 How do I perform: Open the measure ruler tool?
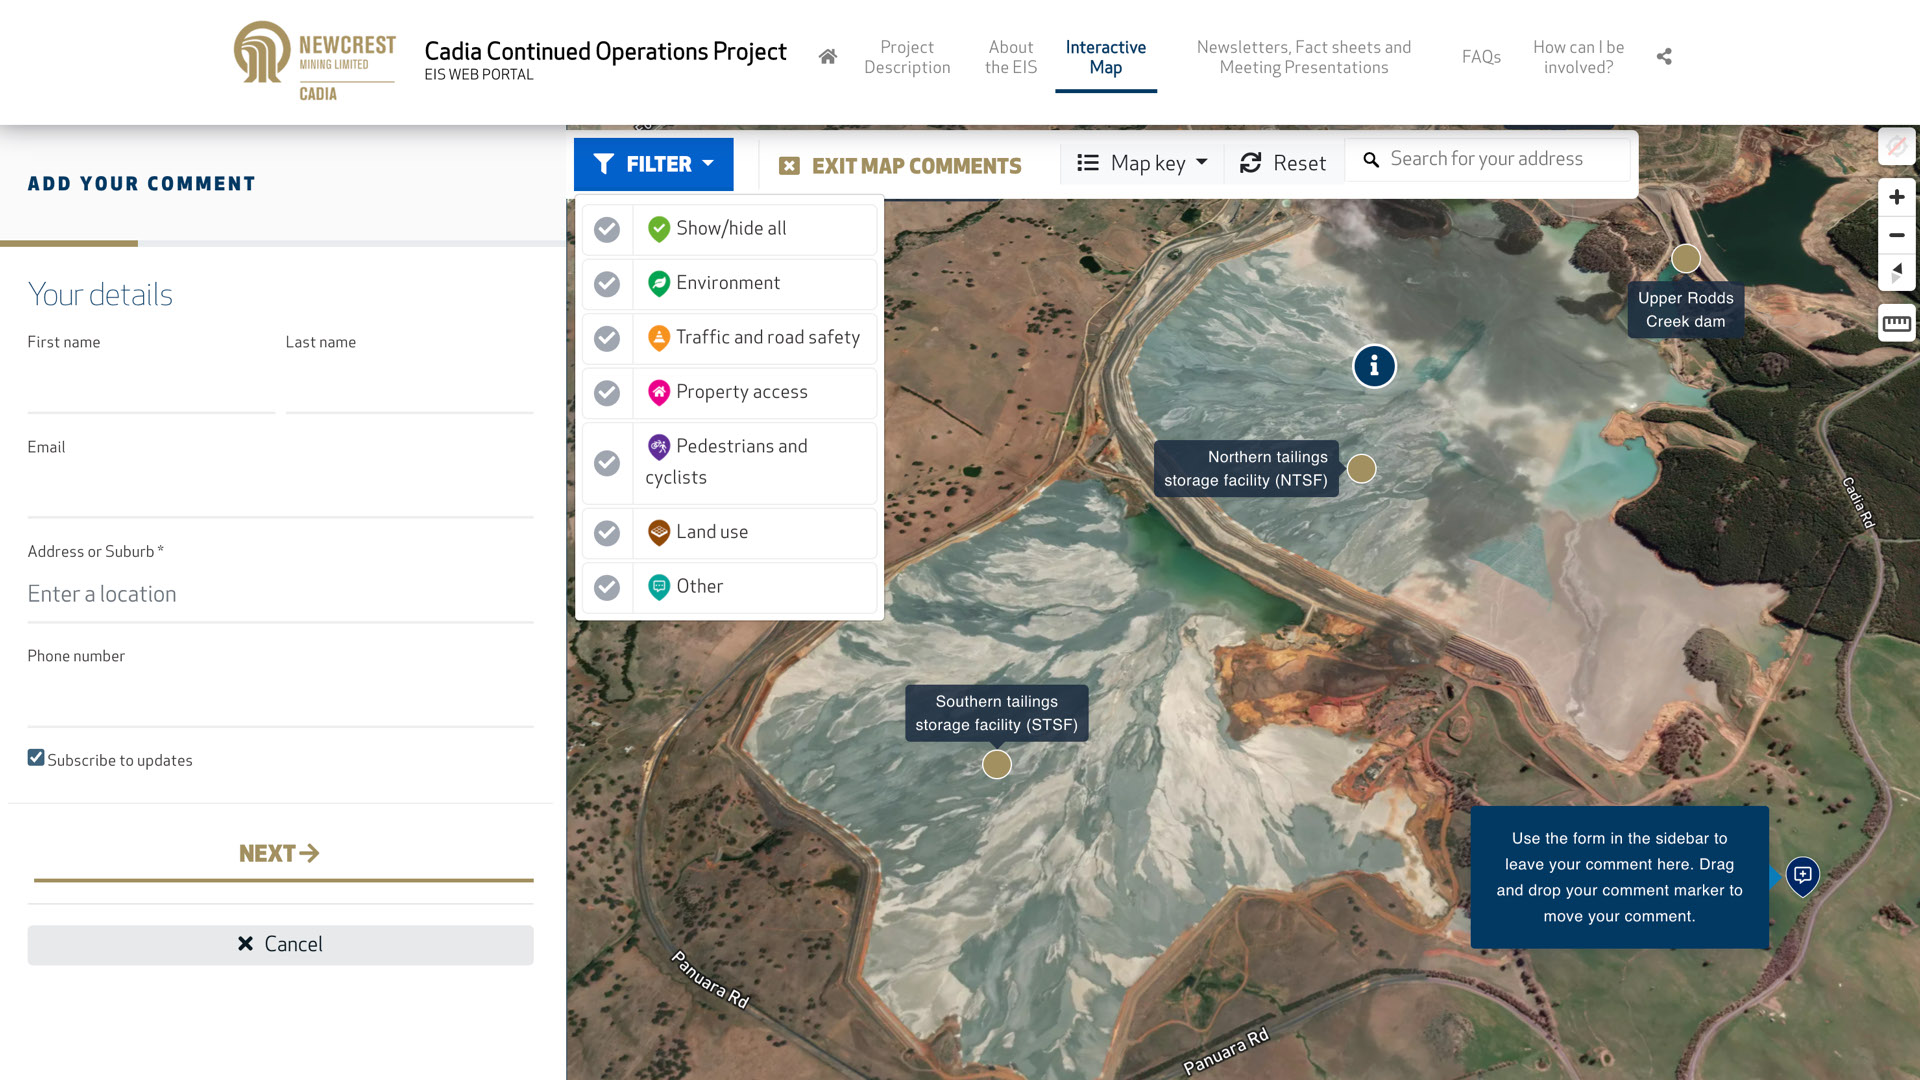[x=1896, y=323]
